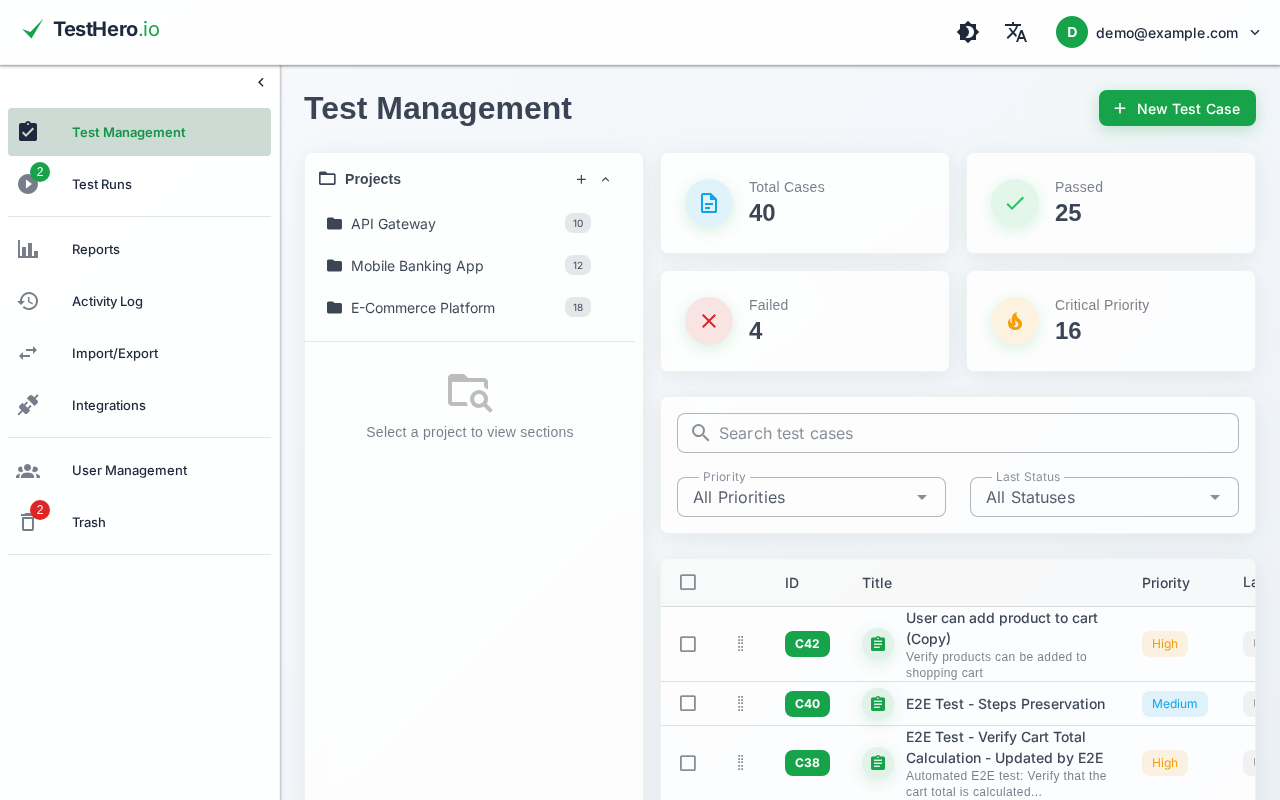
Task: Open the language translate icon
Action: coord(1016,32)
